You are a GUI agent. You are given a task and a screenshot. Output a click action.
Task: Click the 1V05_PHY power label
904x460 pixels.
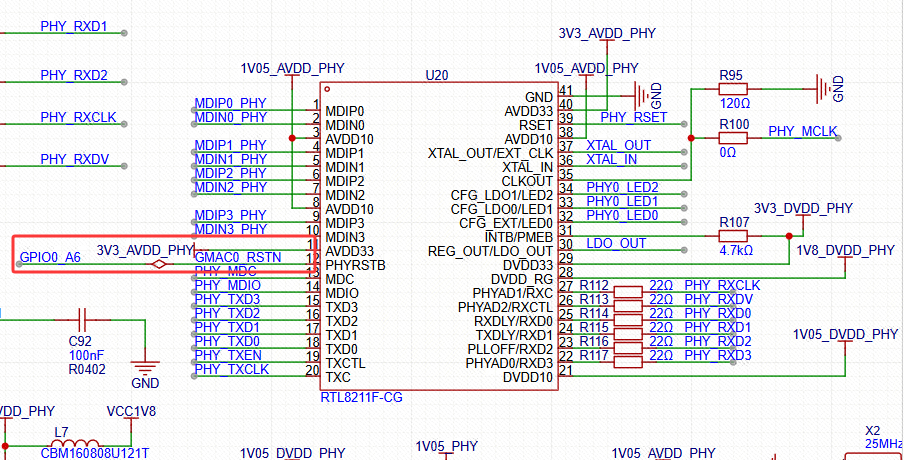pyautogui.click(x=447, y=446)
